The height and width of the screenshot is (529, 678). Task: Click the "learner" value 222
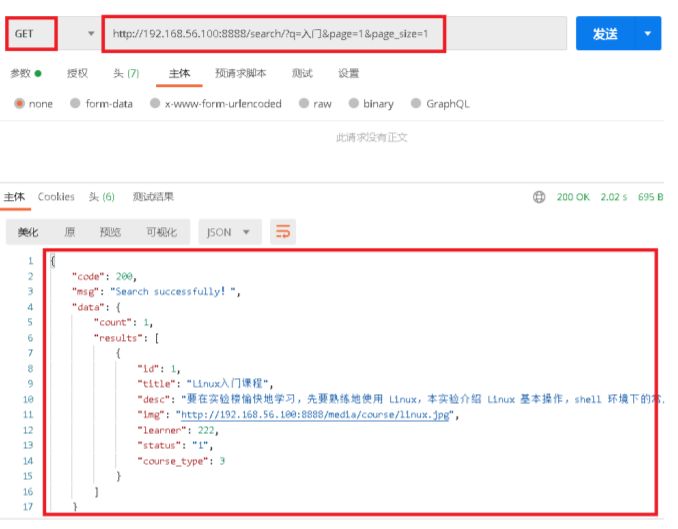[x=206, y=430]
